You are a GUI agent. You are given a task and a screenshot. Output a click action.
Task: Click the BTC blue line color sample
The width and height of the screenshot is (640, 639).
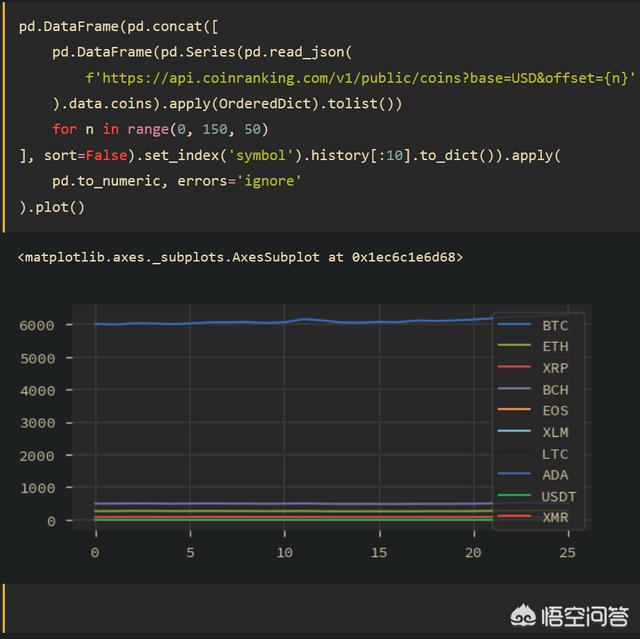point(514,325)
